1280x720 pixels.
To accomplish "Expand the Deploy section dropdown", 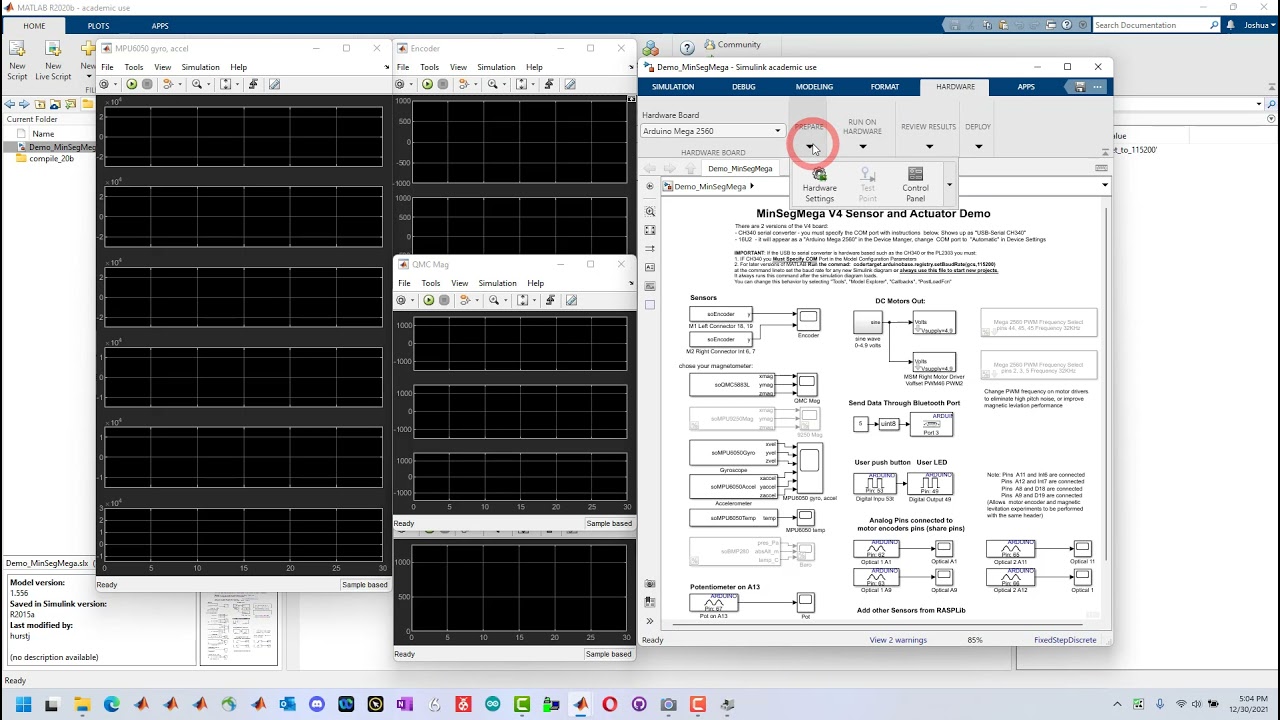I will [978, 147].
